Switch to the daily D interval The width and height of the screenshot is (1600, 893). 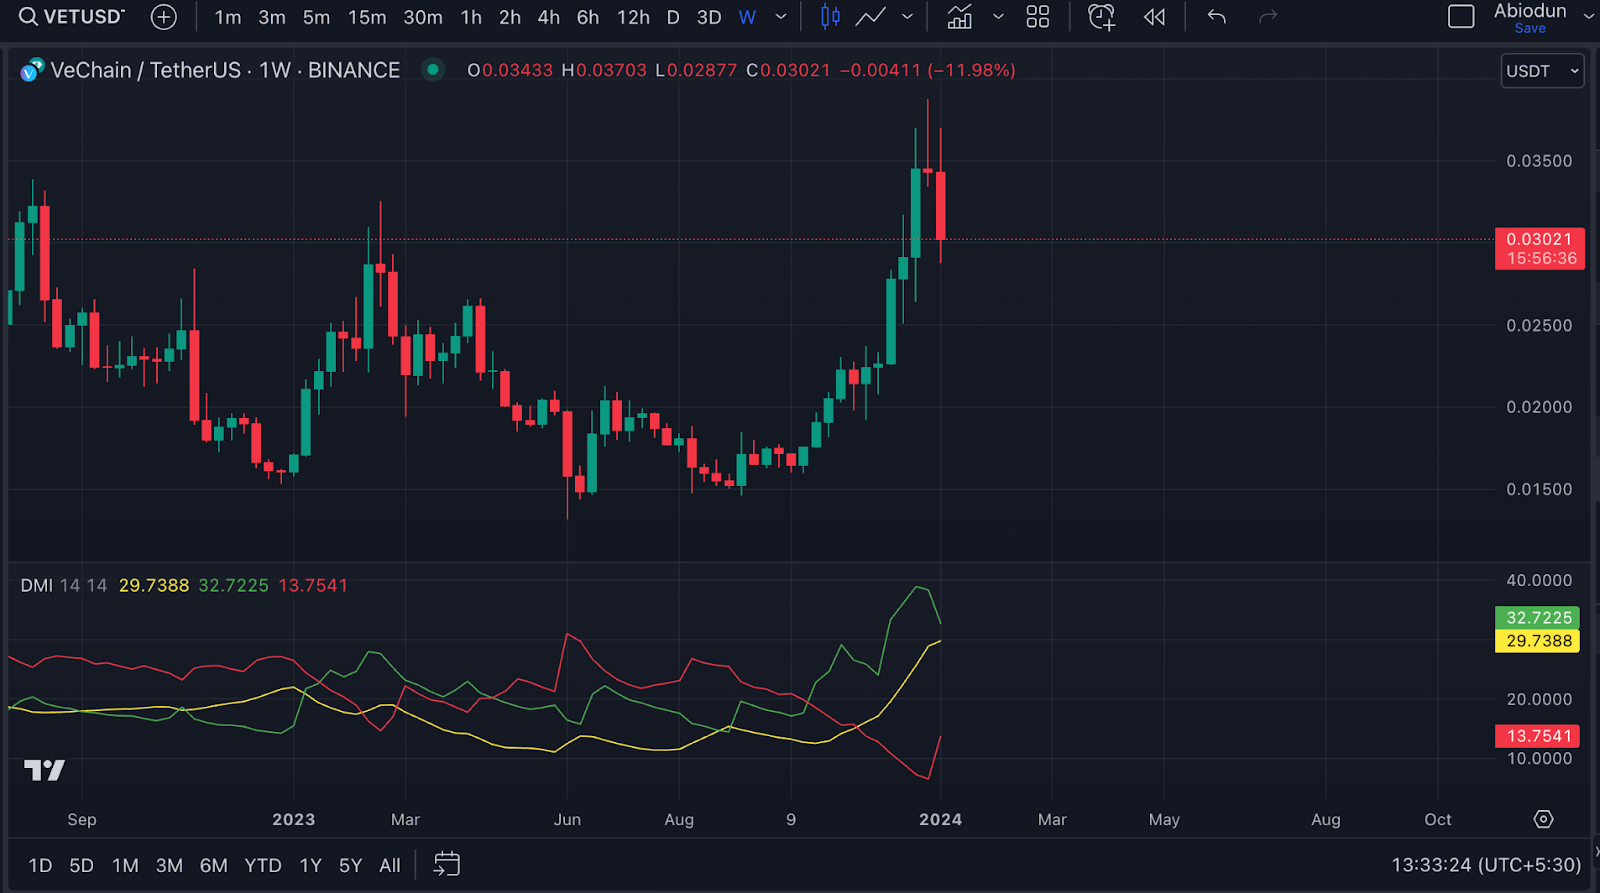click(673, 17)
